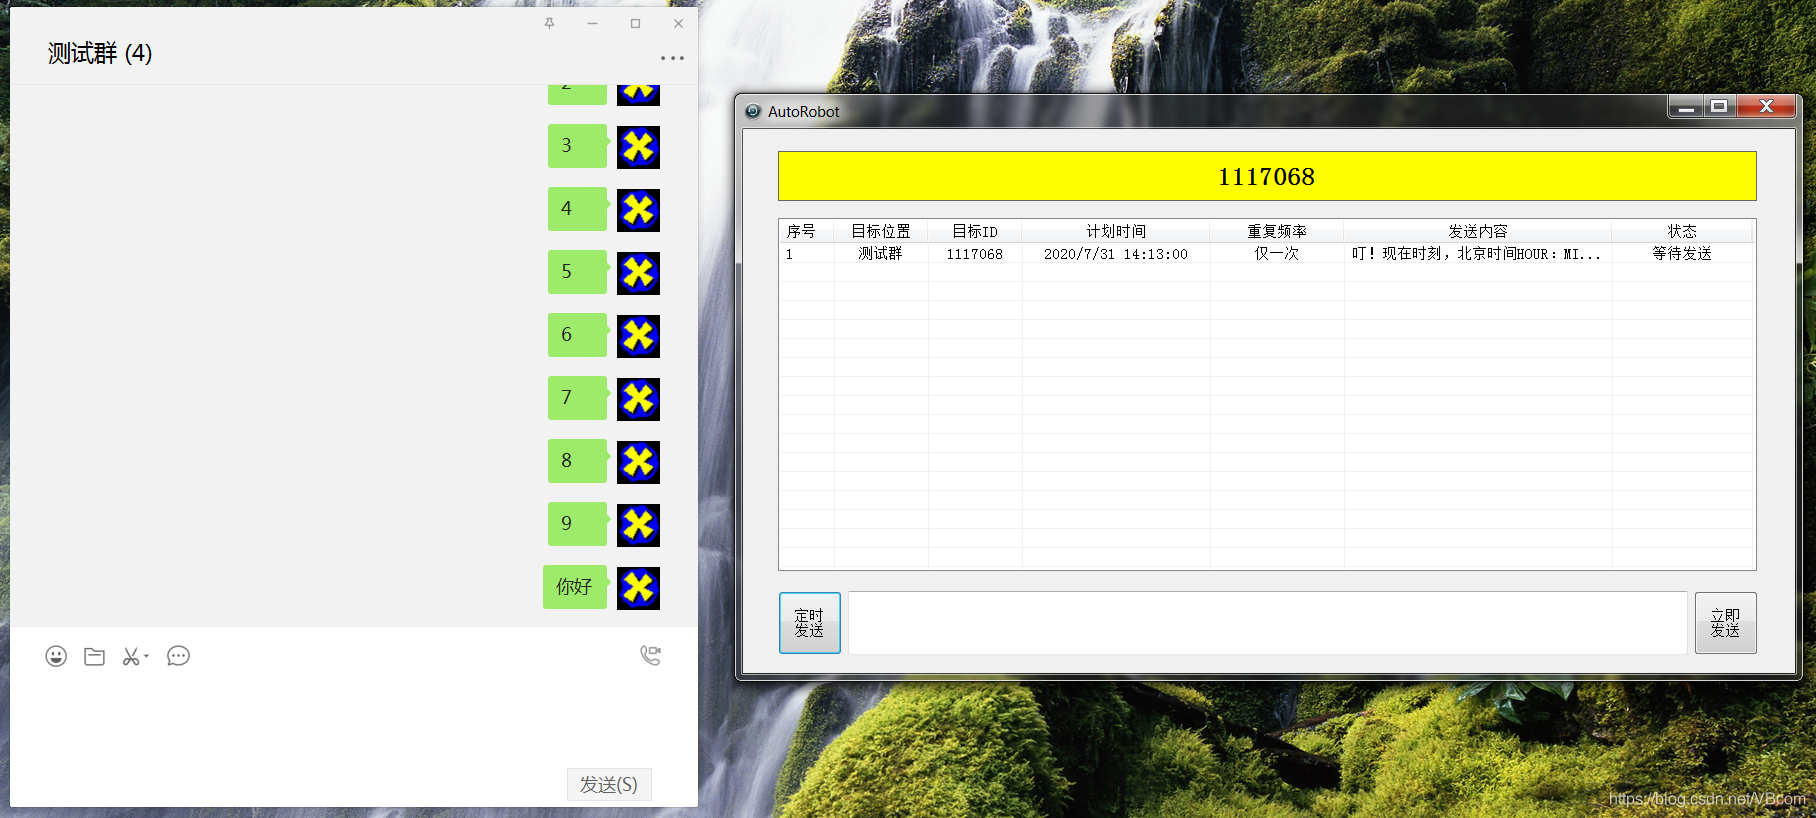Click the message bubble "4"

tap(578, 209)
